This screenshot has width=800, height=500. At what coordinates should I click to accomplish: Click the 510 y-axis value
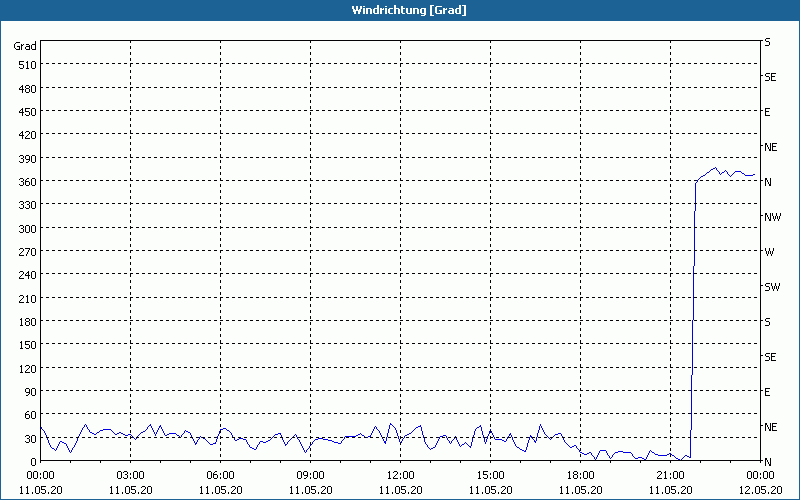point(28,65)
